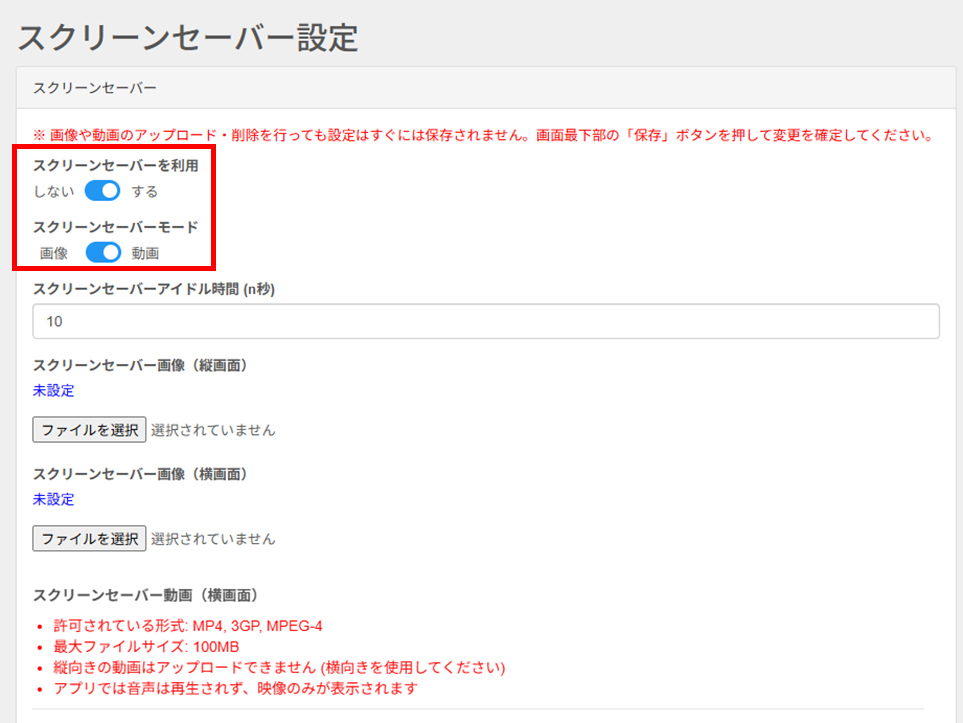
Task: Click the スクリーンセーバー panel header
Action: [95, 88]
